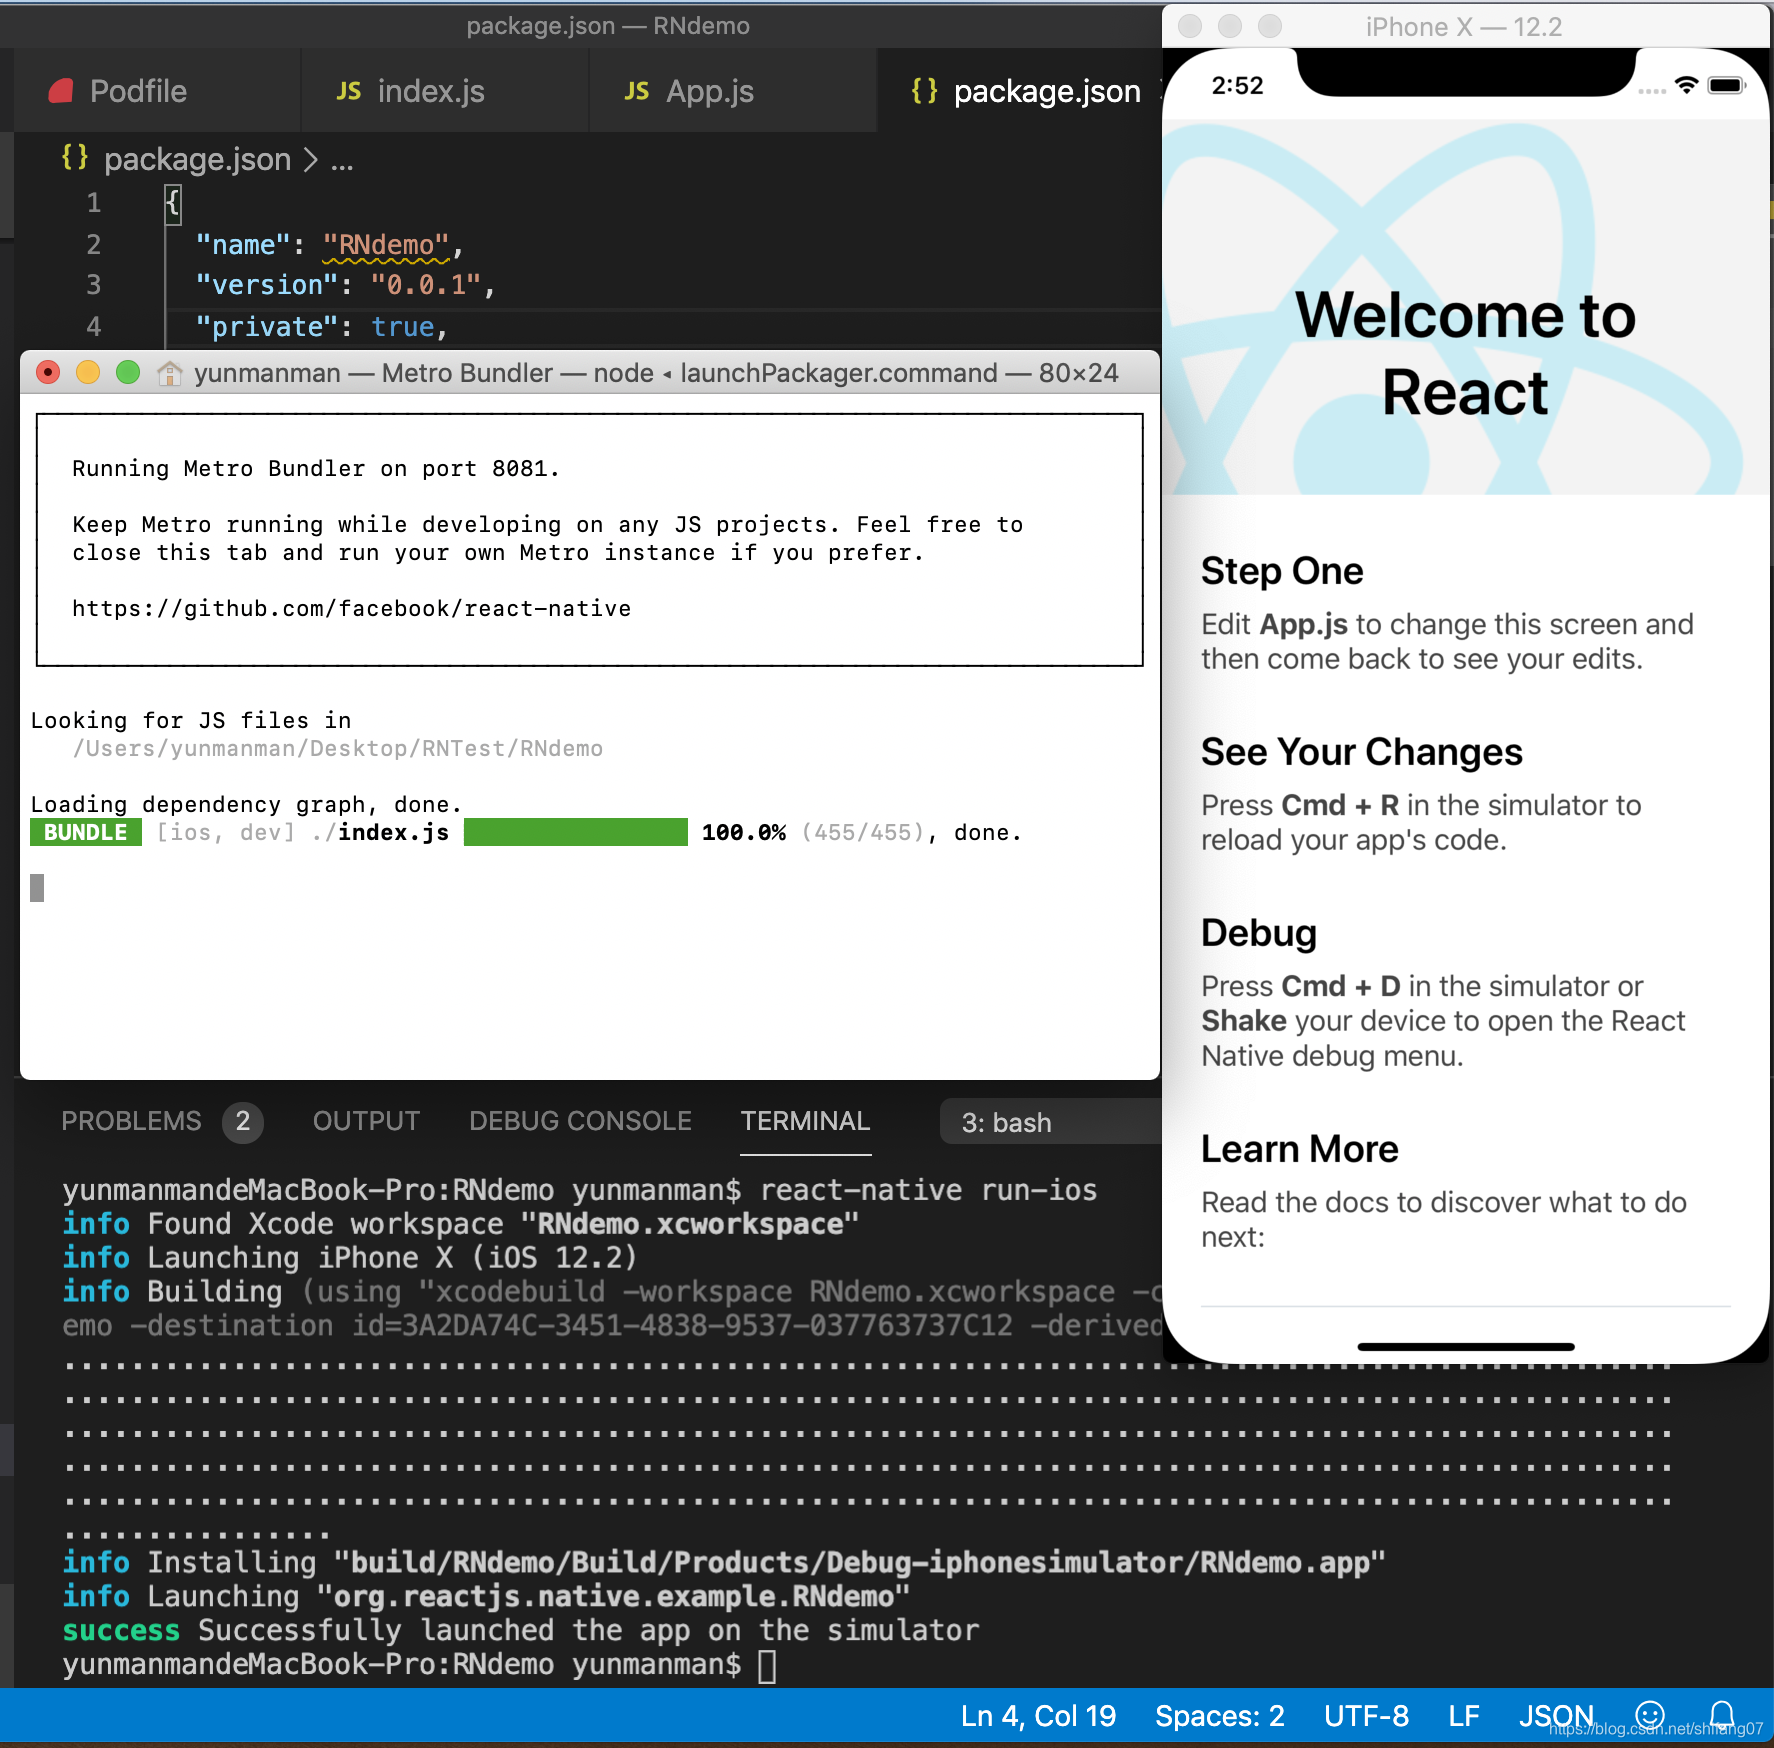
Task: Click the Step One heading in simulator
Action: pos(1282,571)
